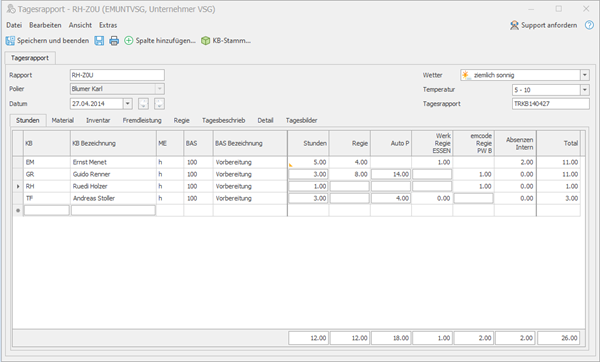
Task: Expand the Temperatur dropdown arrow
Action: pyautogui.click(x=585, y=90)
